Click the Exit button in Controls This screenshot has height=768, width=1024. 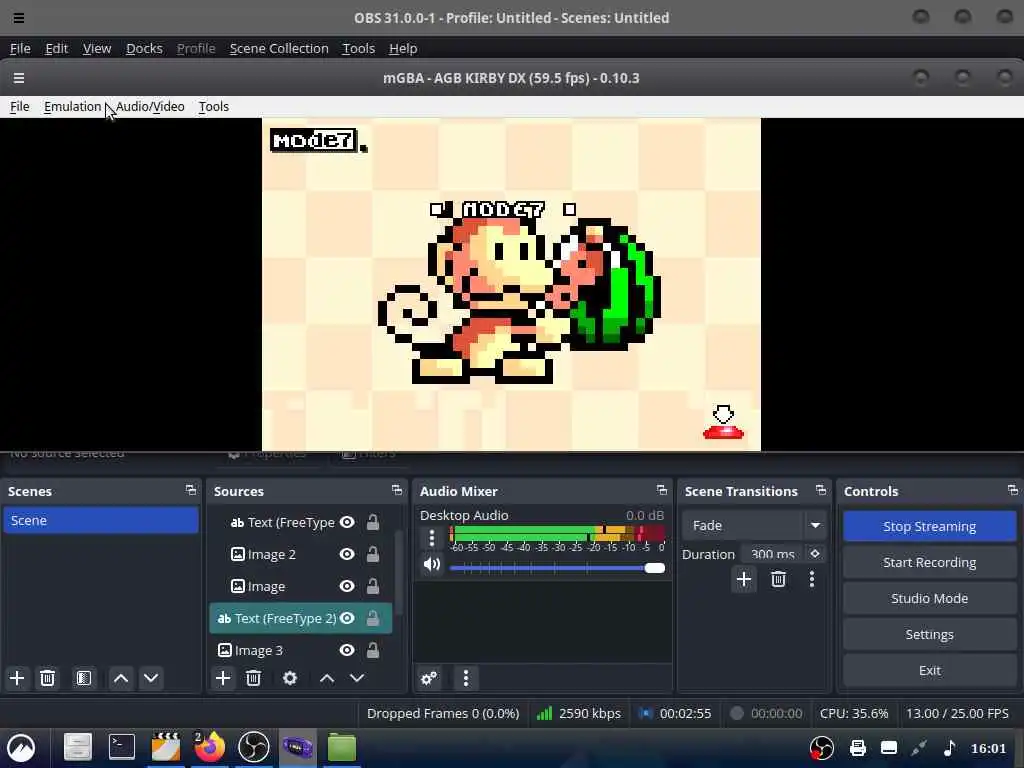[x=929, y=670]
